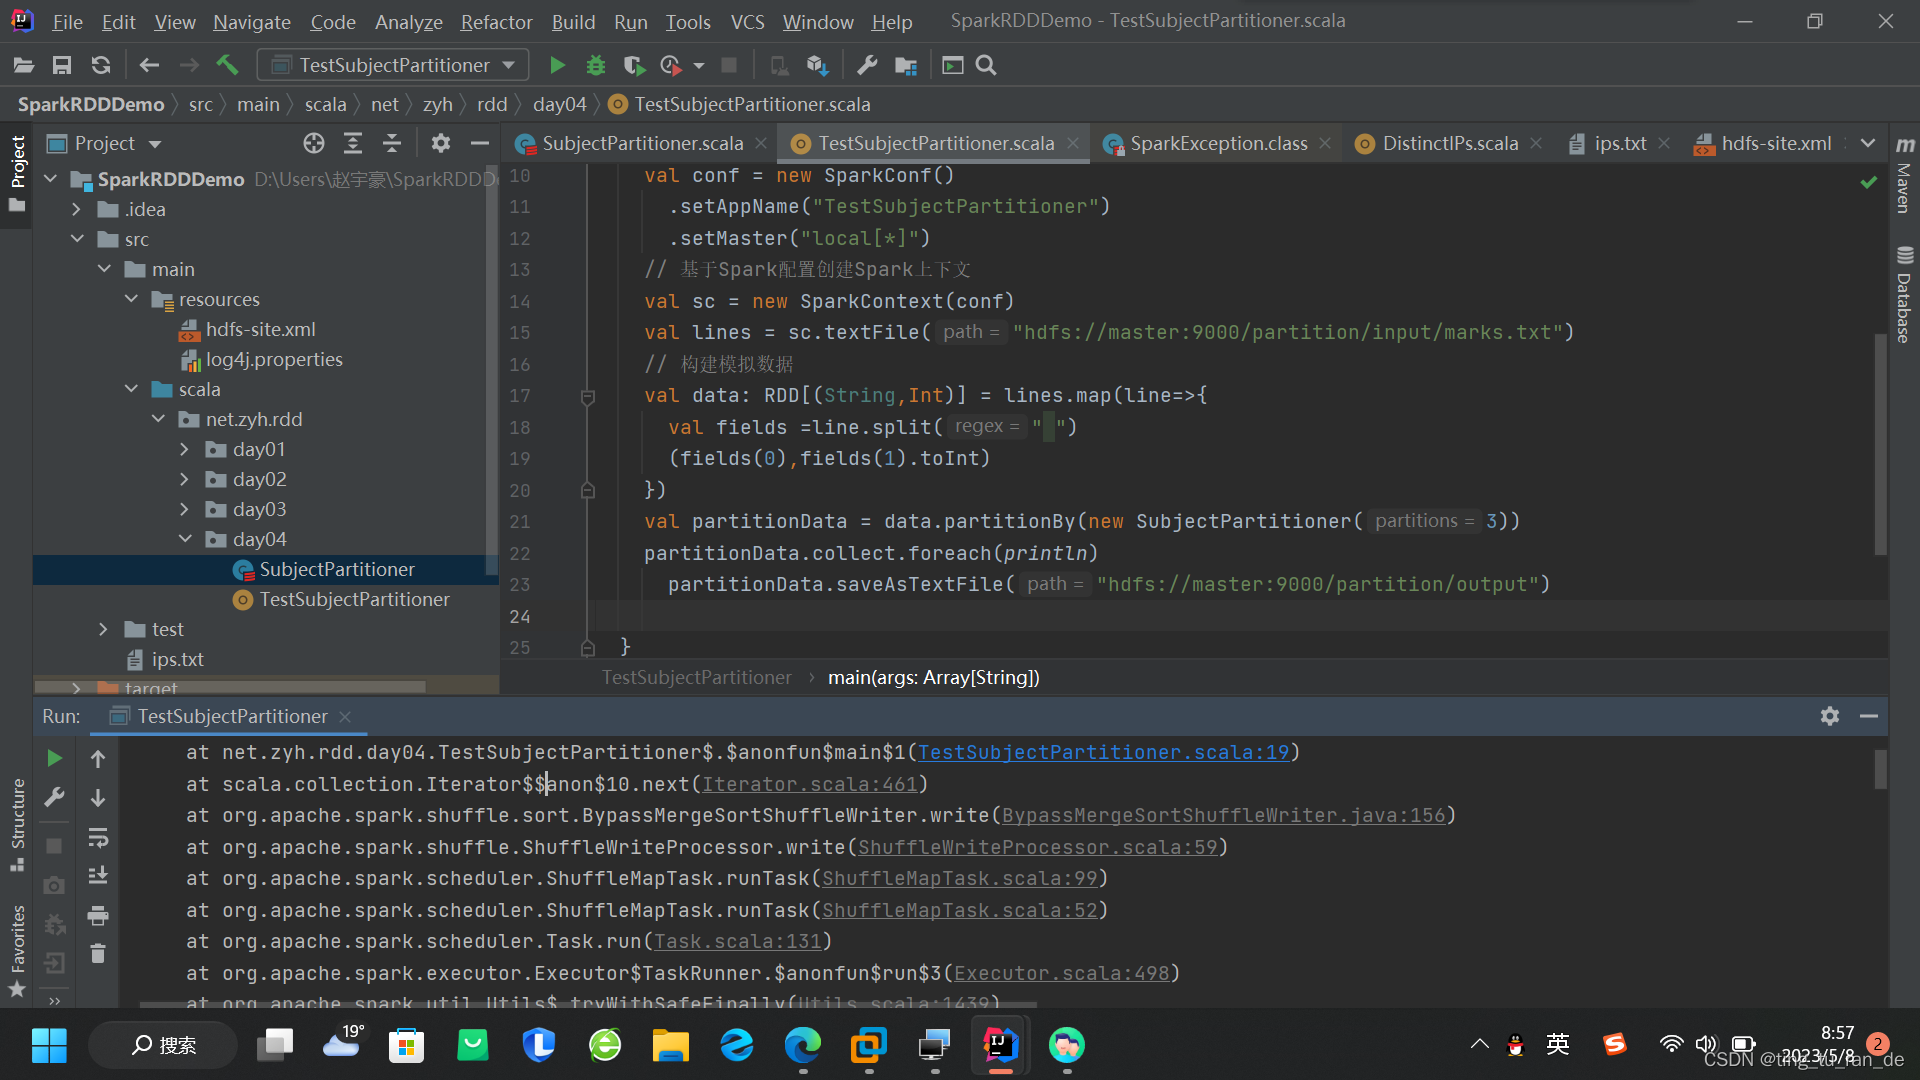Viewport: 1920px width, 1080px height.
Task: Click Locate file crosshair in Project panel
Action: click(314, 143)
